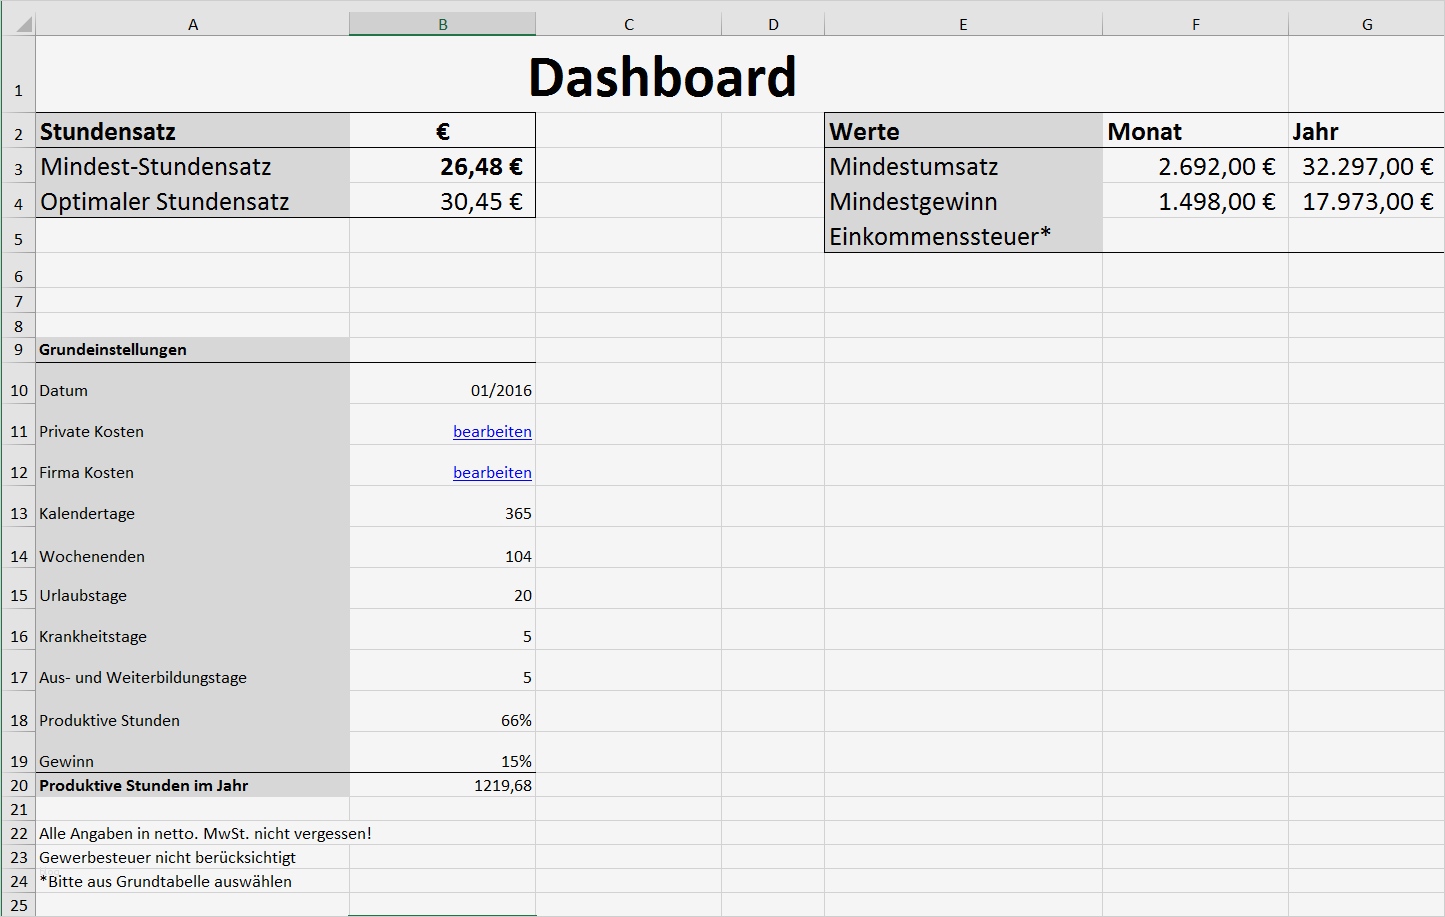
Task: Select the Werte header cell
Action: (963, 131)
